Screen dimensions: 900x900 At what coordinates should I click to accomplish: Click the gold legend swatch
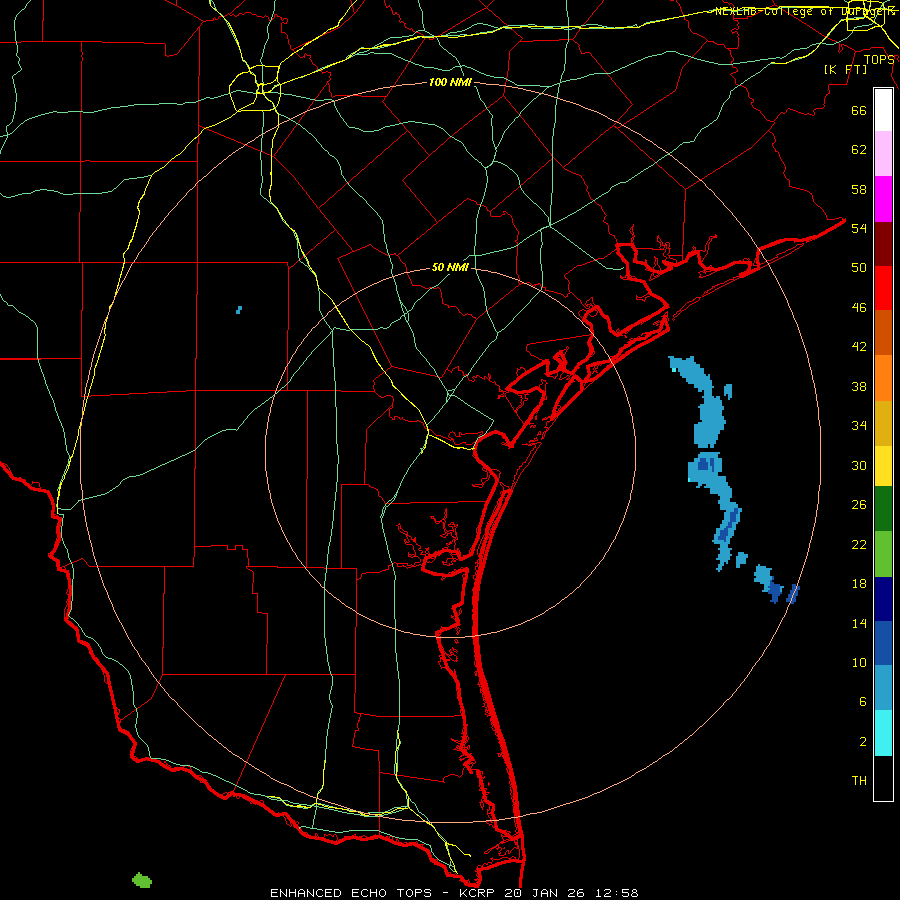coord(883,423)
